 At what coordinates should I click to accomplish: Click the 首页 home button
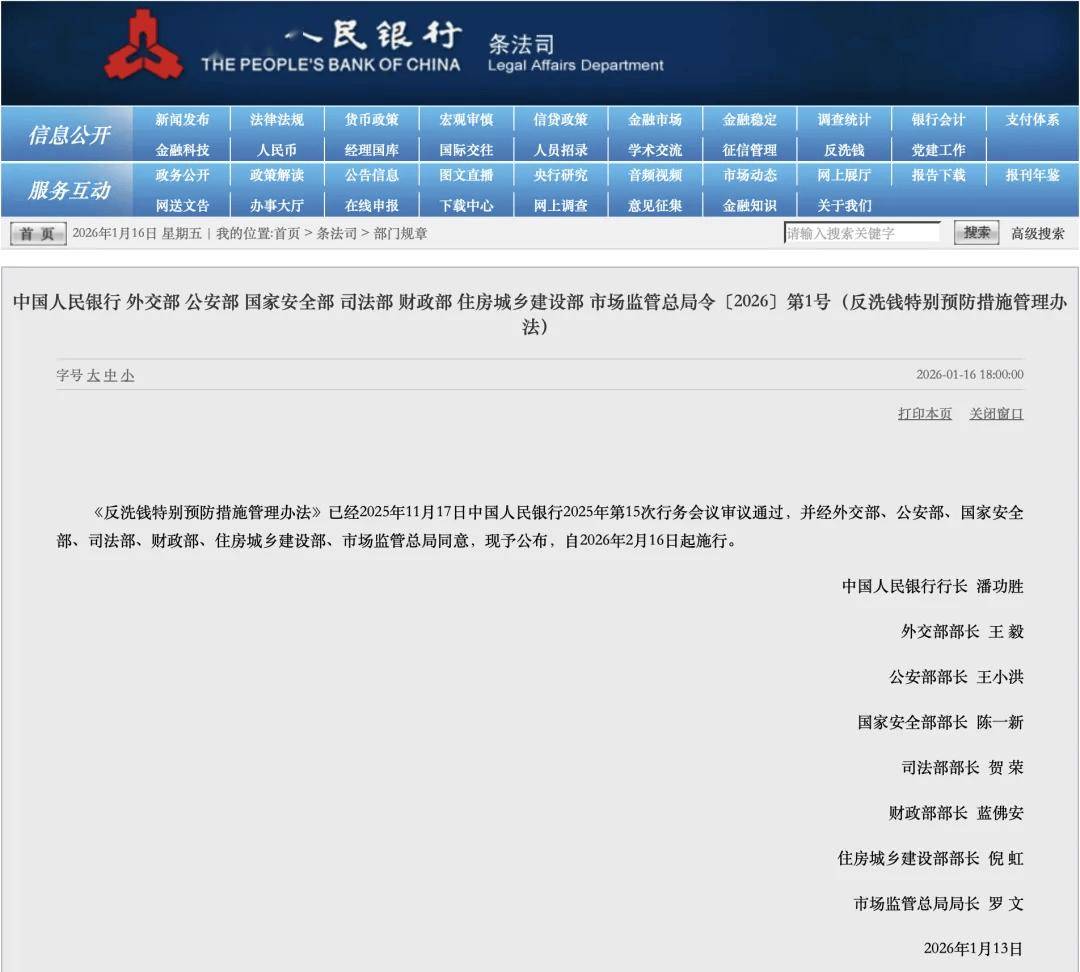click(x=38, y=234)
